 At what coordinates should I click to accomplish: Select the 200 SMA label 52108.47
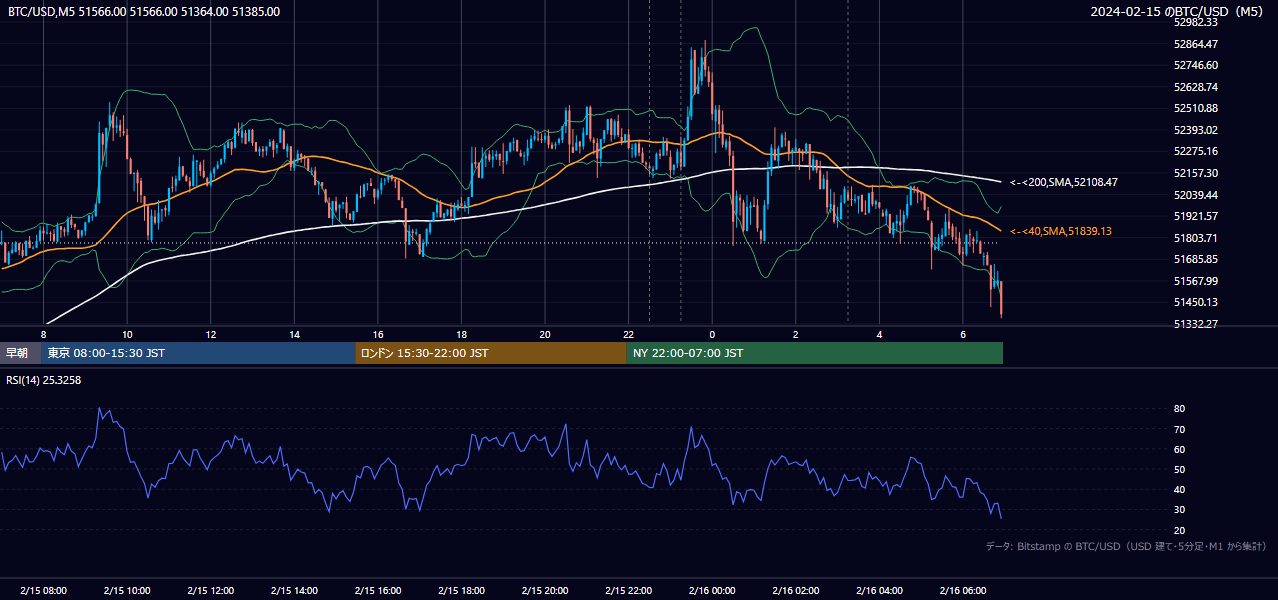click(x=1063, y=182)
